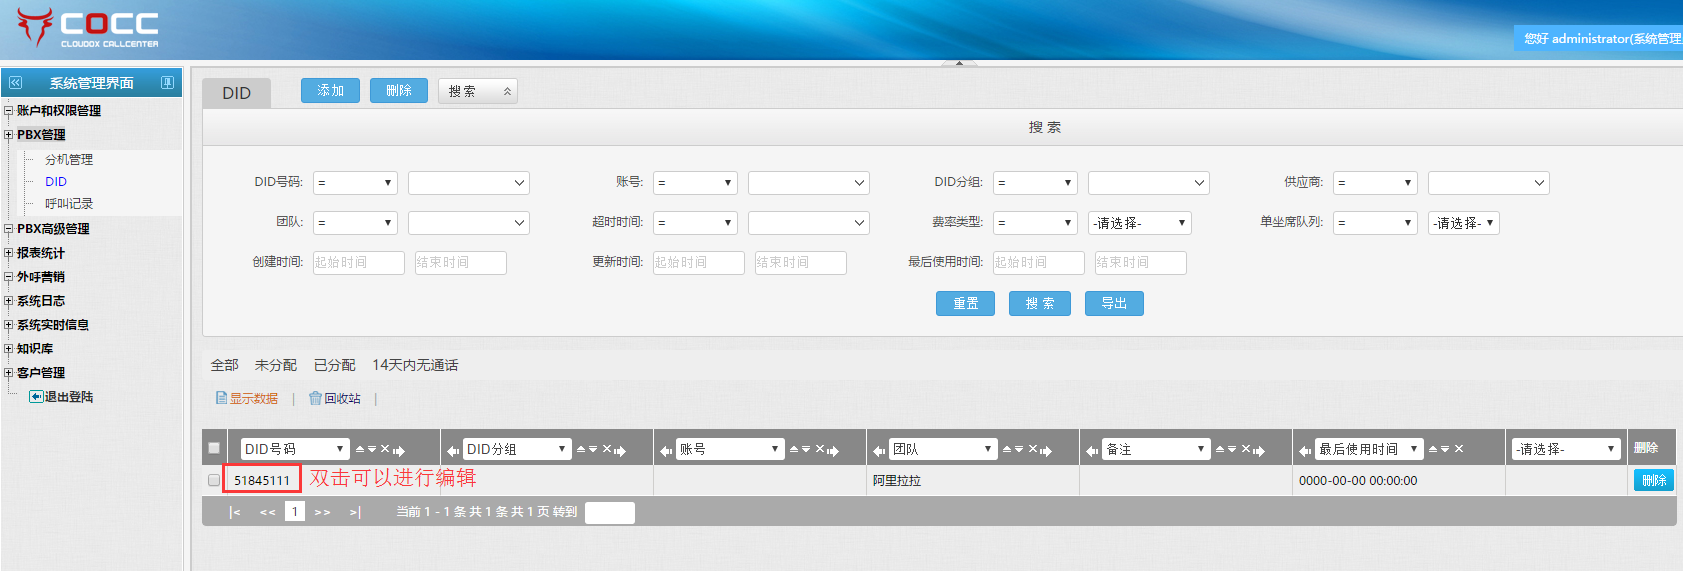Screen dimensions: 1683x571
Task: Move 账号 column left with arrow icon
Action: click(666, 451)
